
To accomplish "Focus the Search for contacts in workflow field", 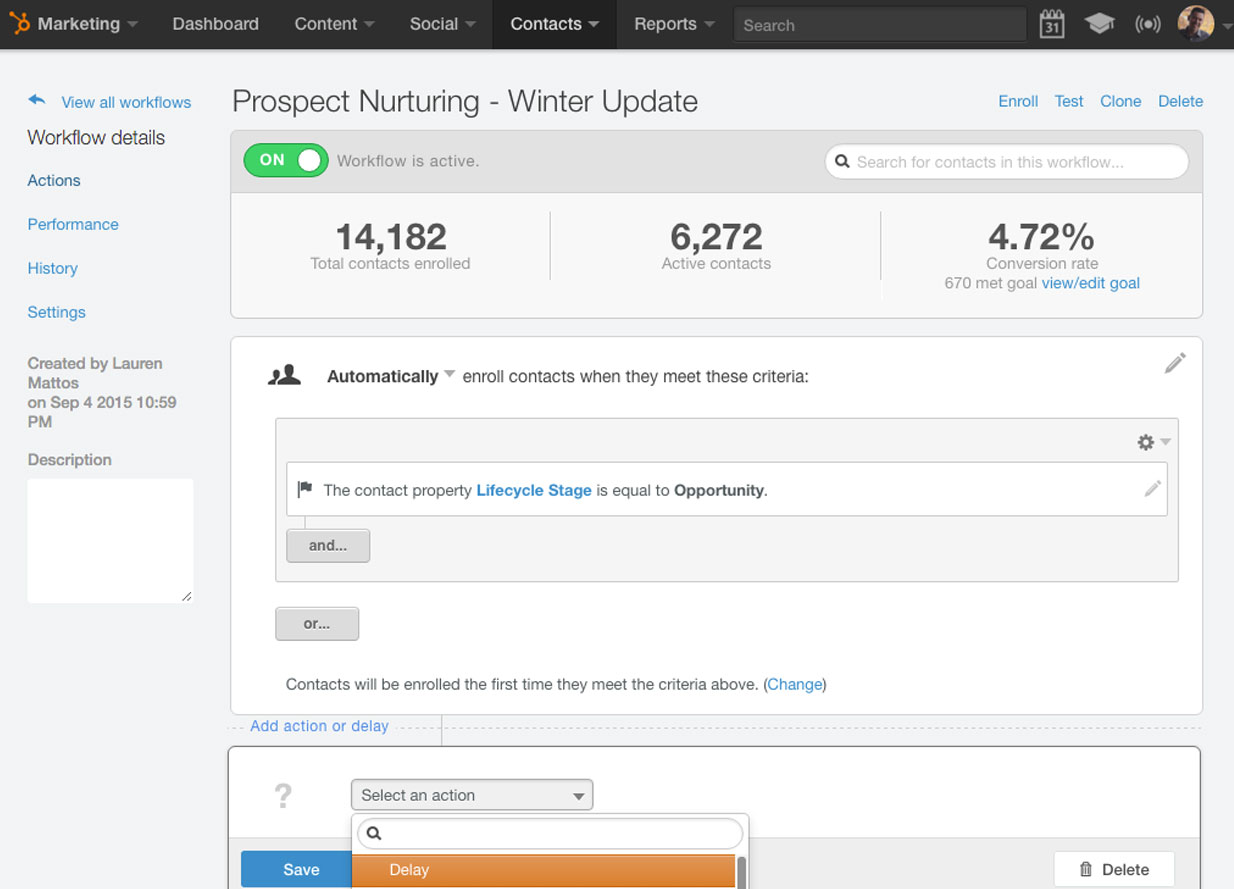I will pyautogui.click(x=1007, y=162).
